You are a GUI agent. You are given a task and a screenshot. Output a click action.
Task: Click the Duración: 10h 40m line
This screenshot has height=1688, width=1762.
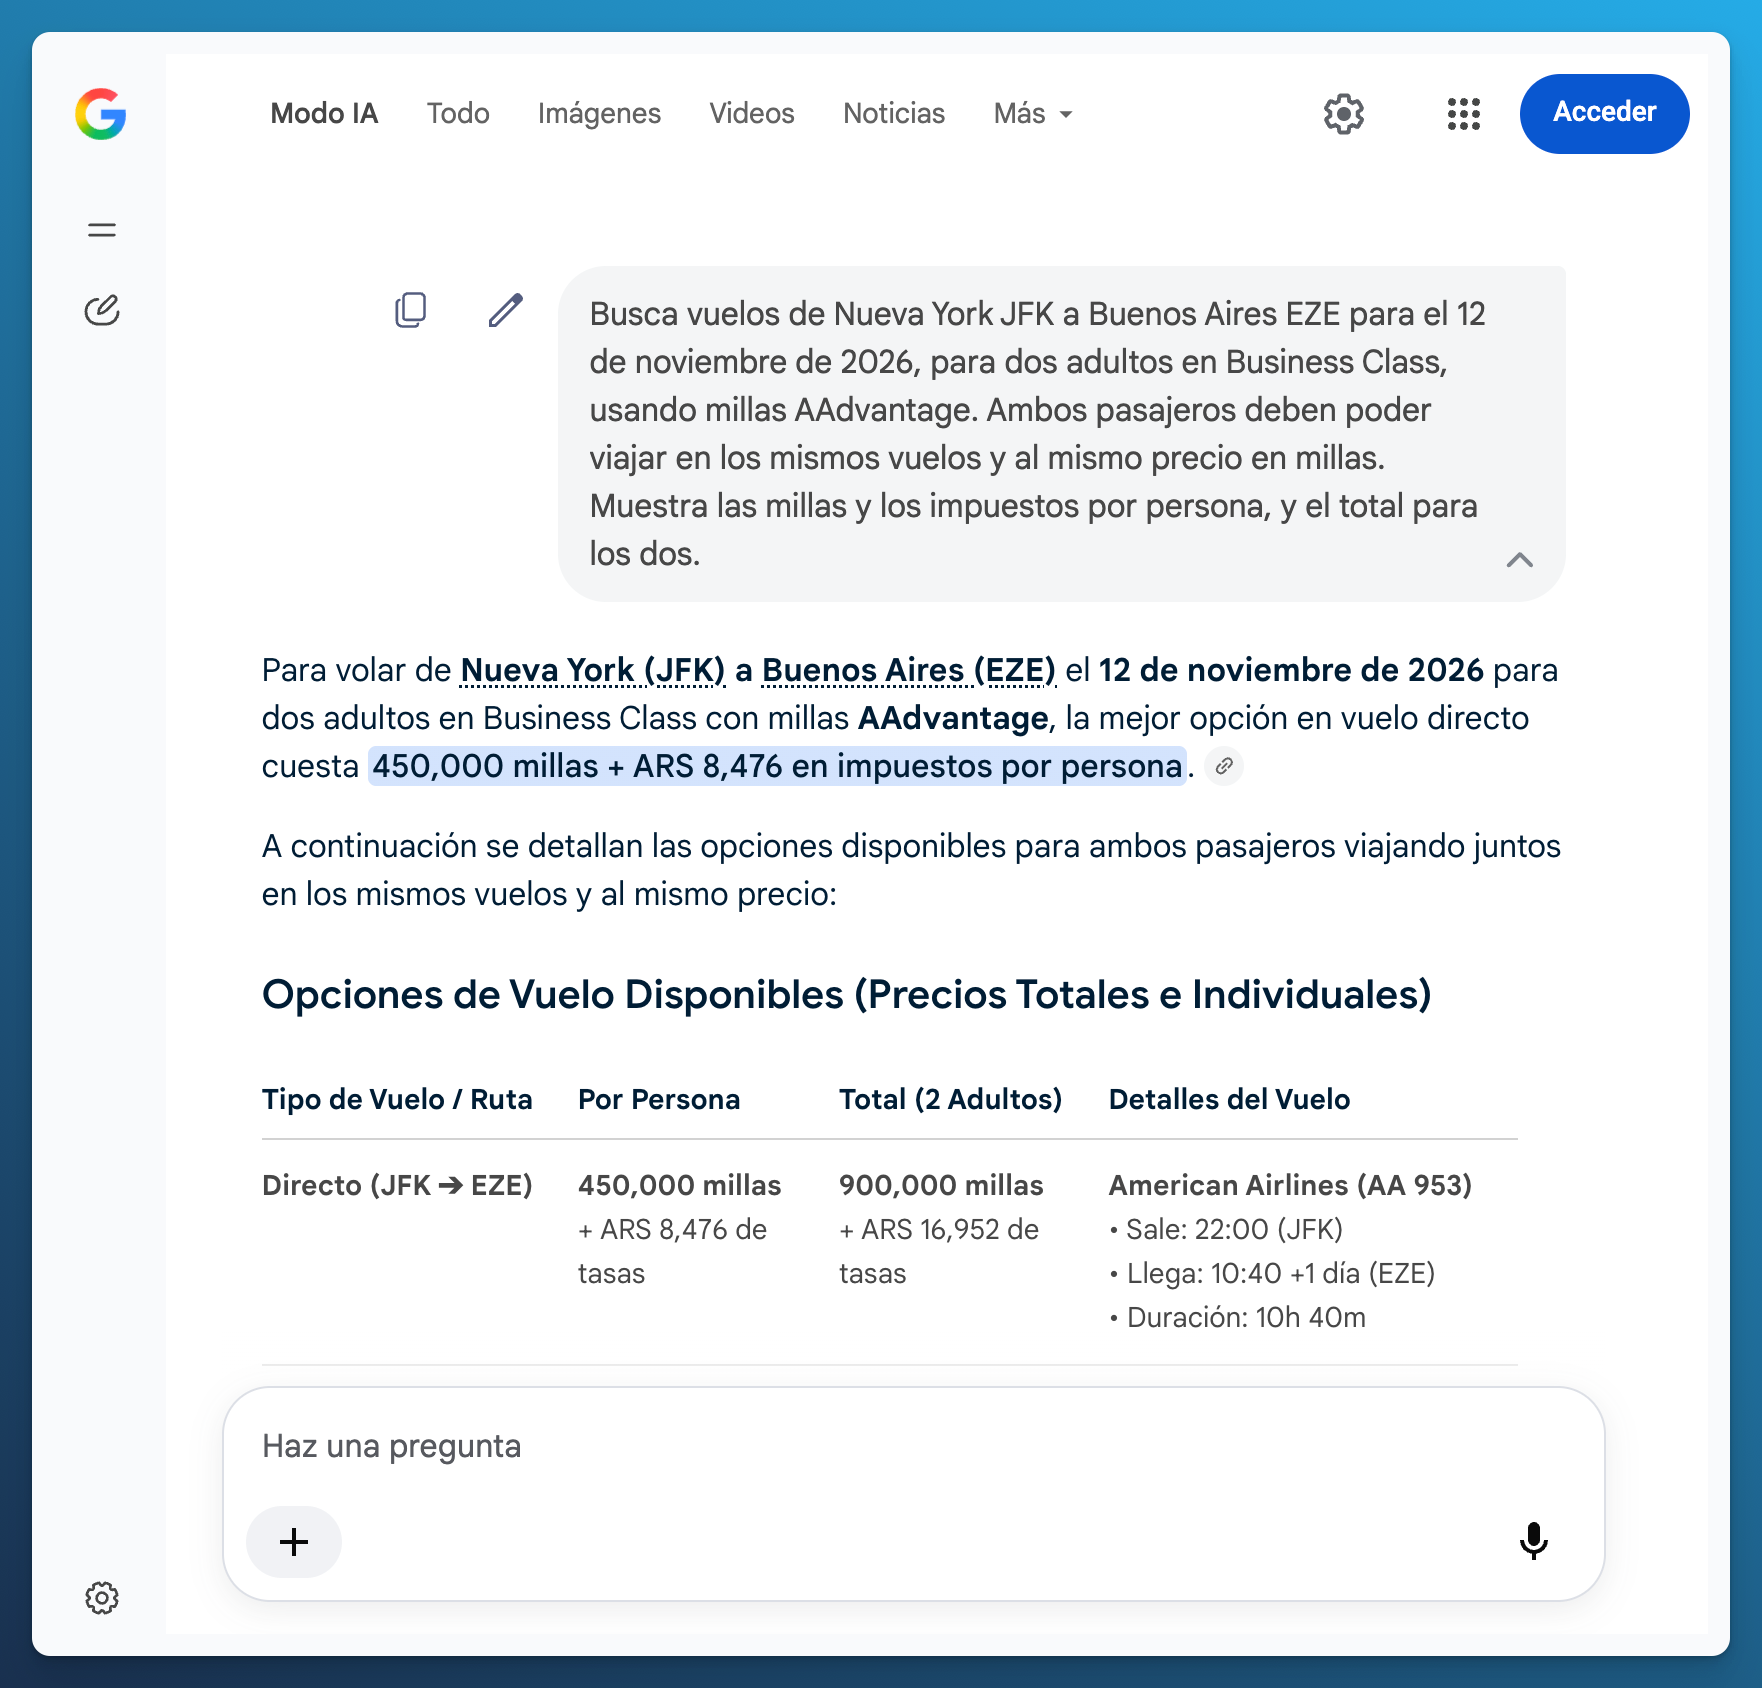(1238, 1317)
